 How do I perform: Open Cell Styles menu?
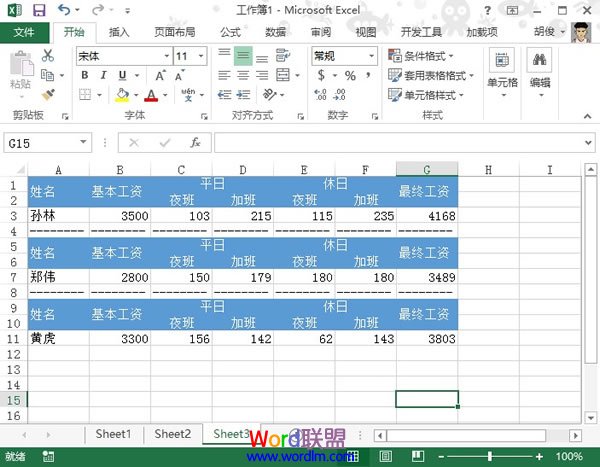[x=426, y=95]
